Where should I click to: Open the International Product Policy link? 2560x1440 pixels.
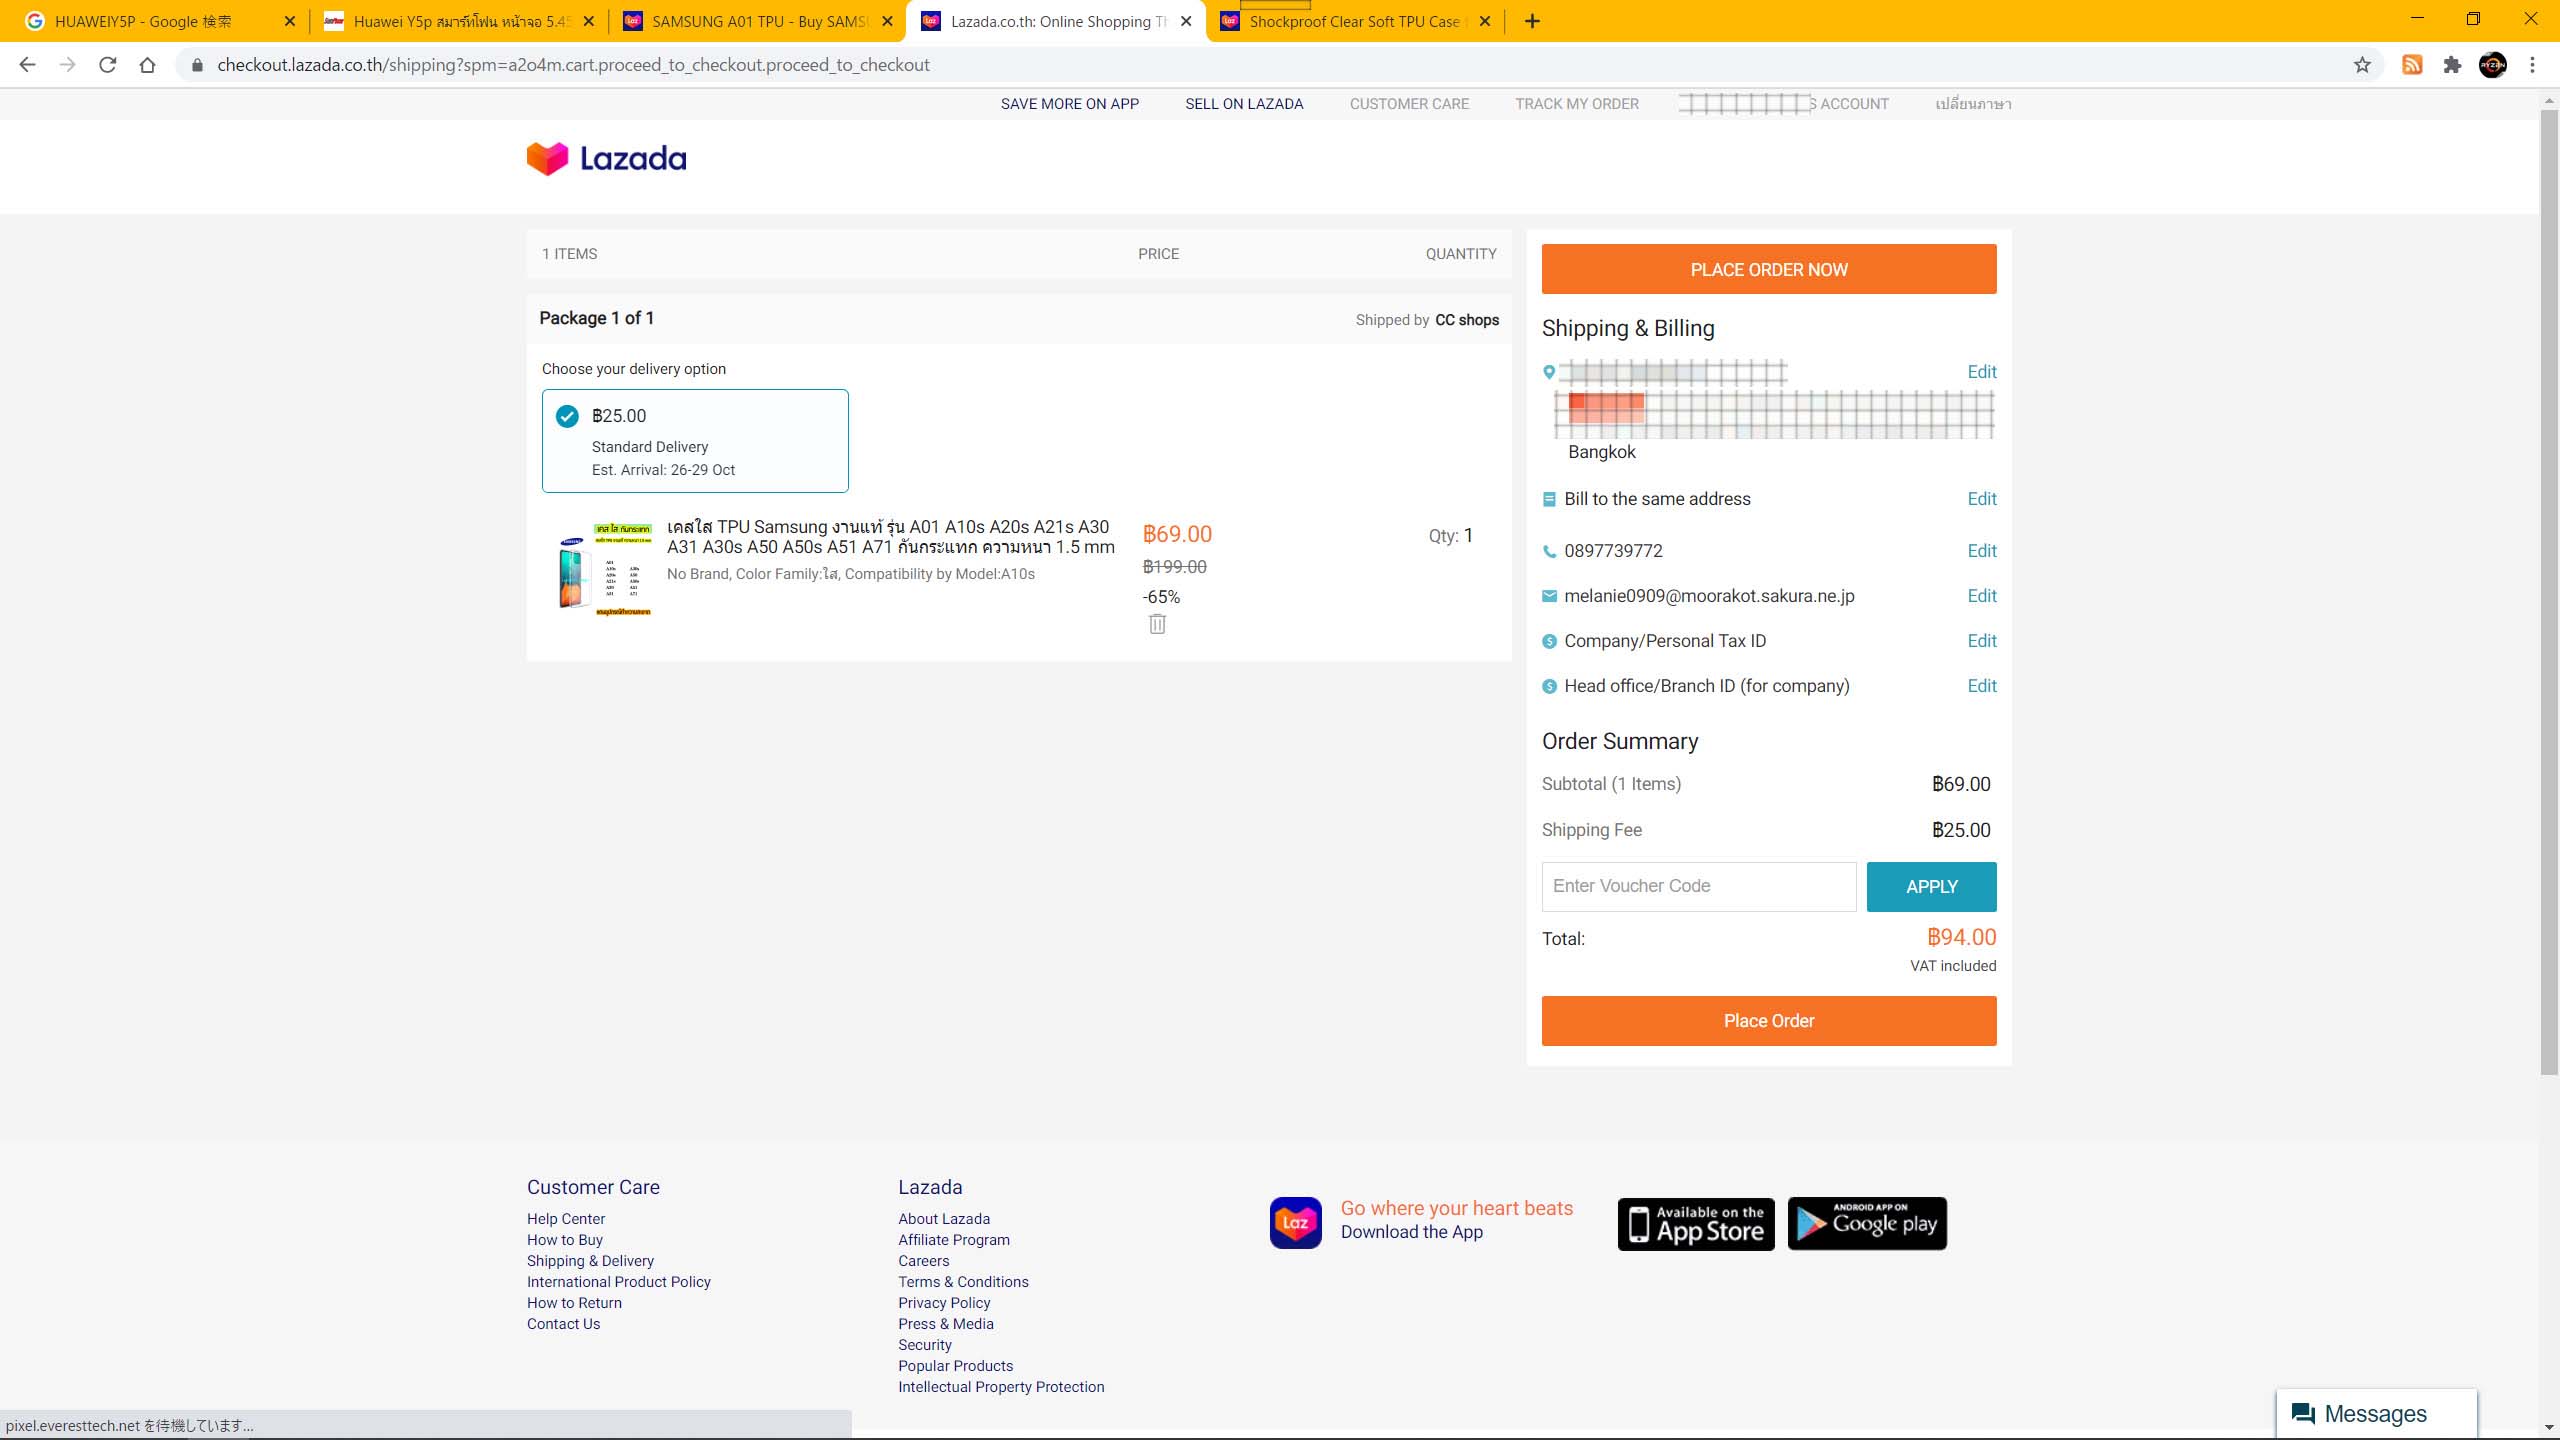(x=619, y=1282)
